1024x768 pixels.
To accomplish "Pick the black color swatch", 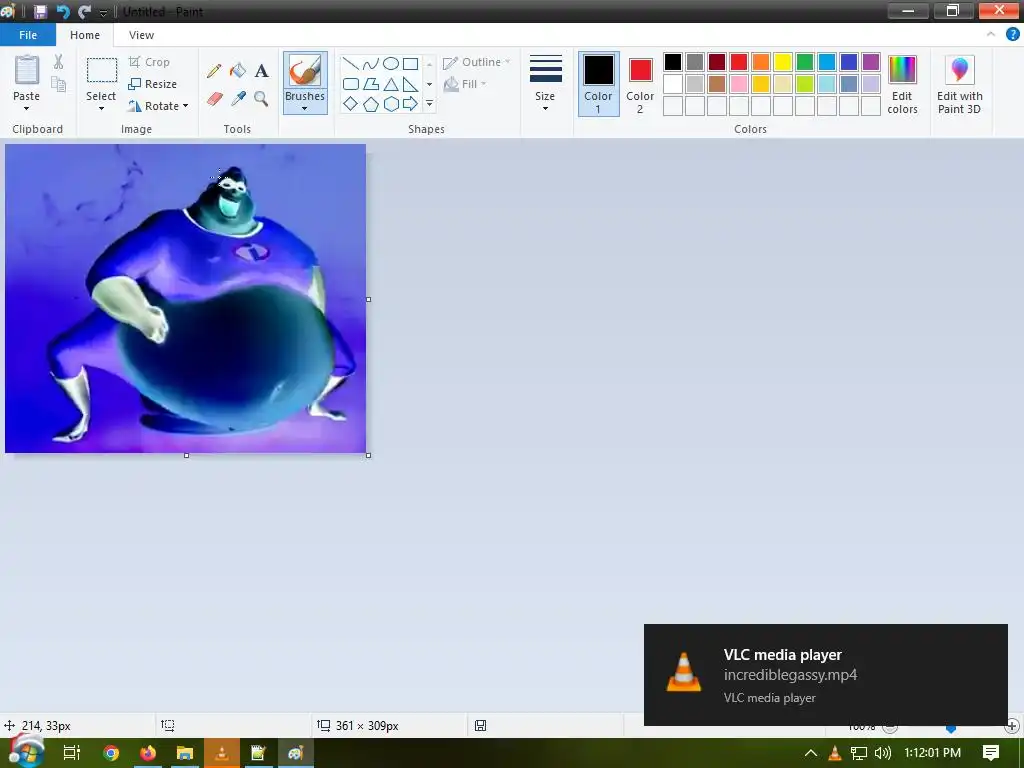I will click(673, 62).
